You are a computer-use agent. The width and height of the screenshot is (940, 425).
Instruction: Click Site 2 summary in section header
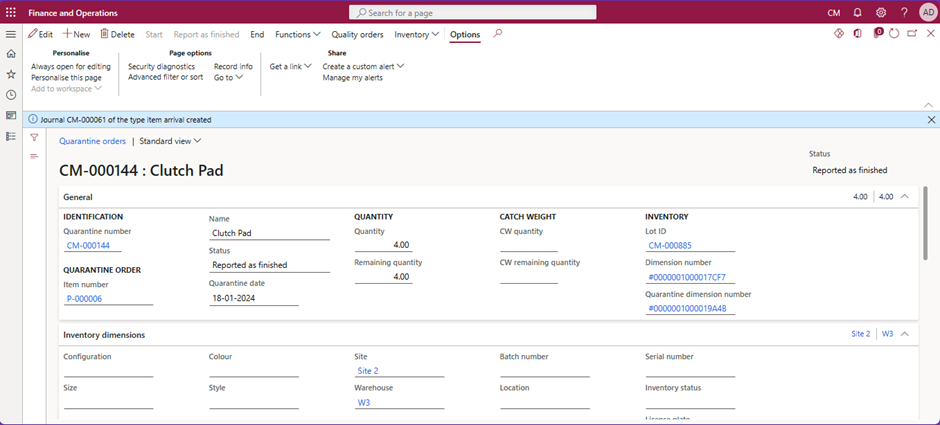tap(860, 334)
